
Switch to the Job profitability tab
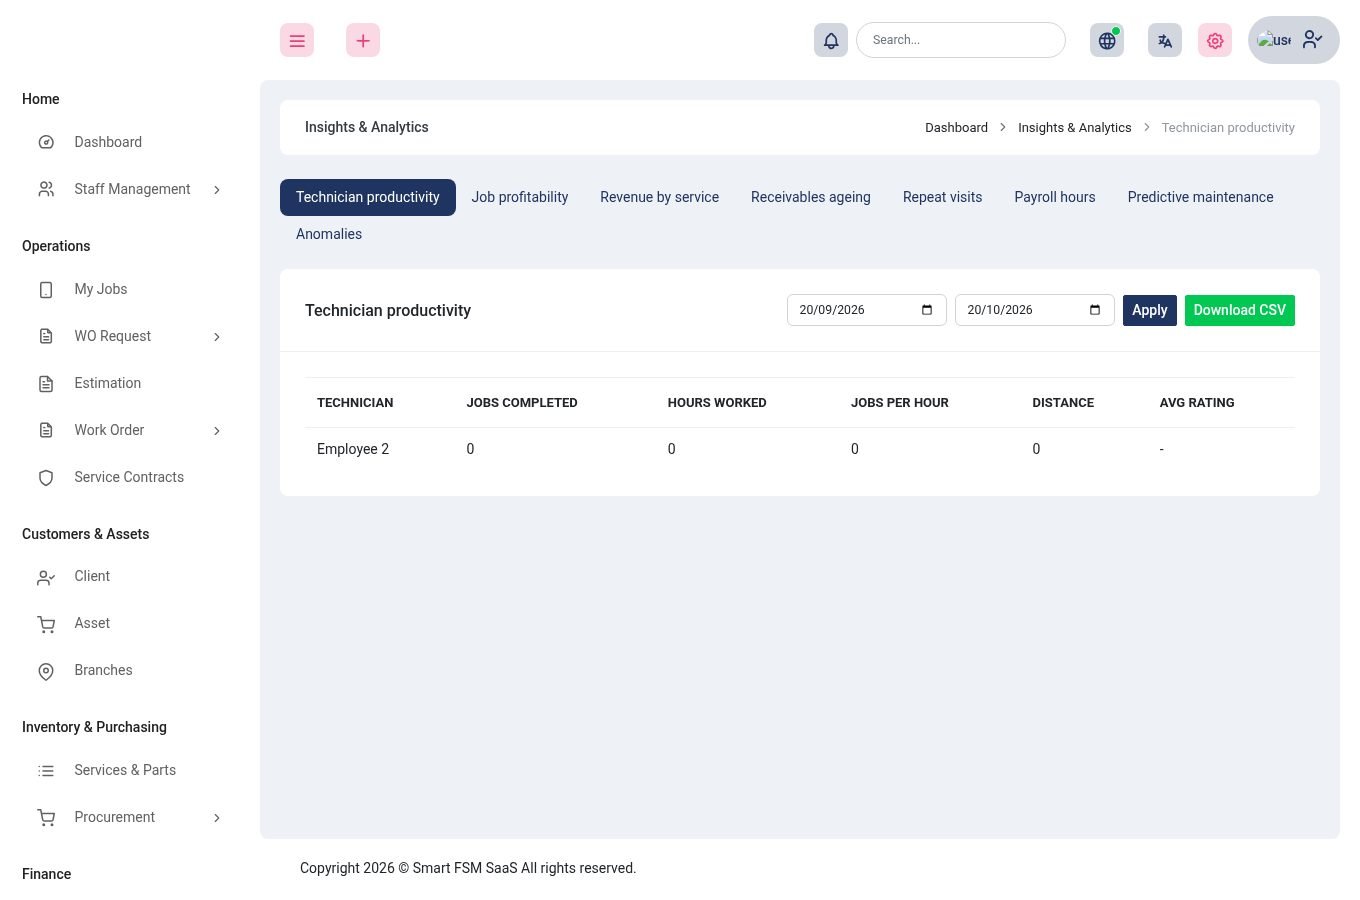tap(520, 197)
